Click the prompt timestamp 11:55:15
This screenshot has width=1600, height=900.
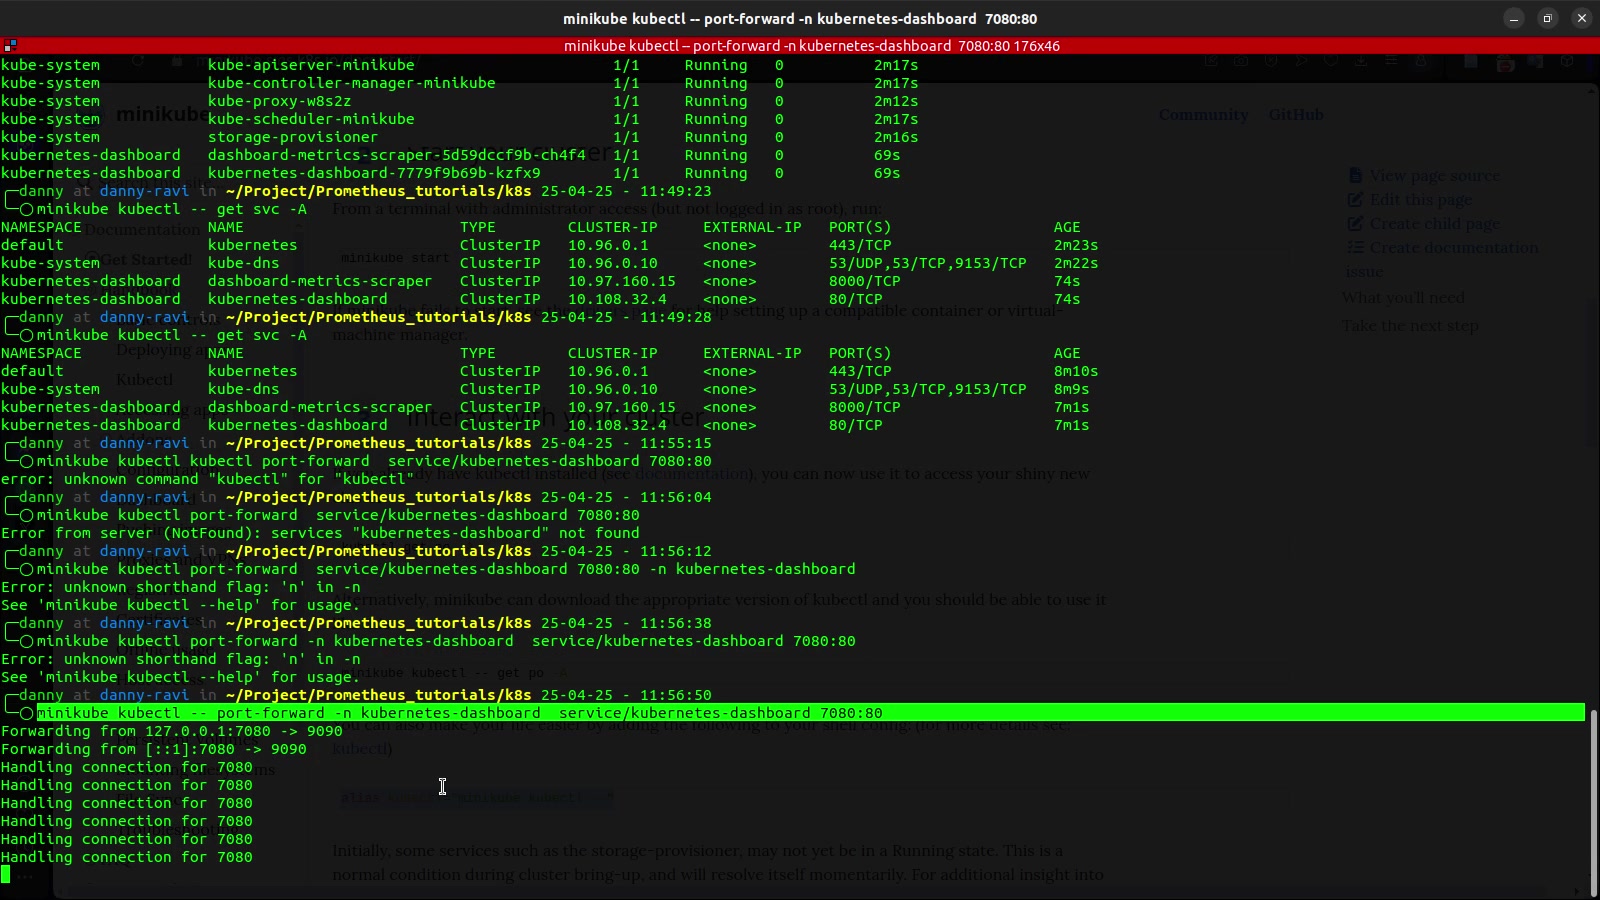pos(676,443)
